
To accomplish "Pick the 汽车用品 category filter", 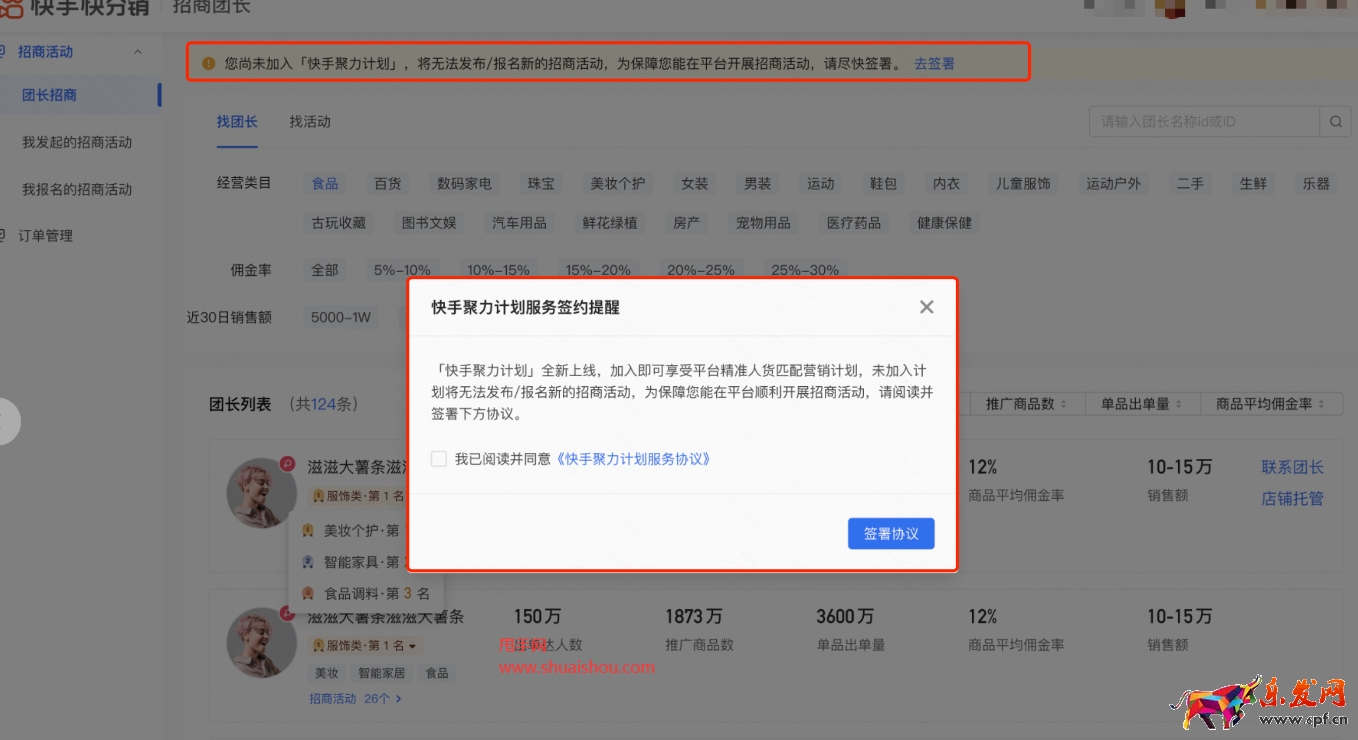I will click(520, 223).
